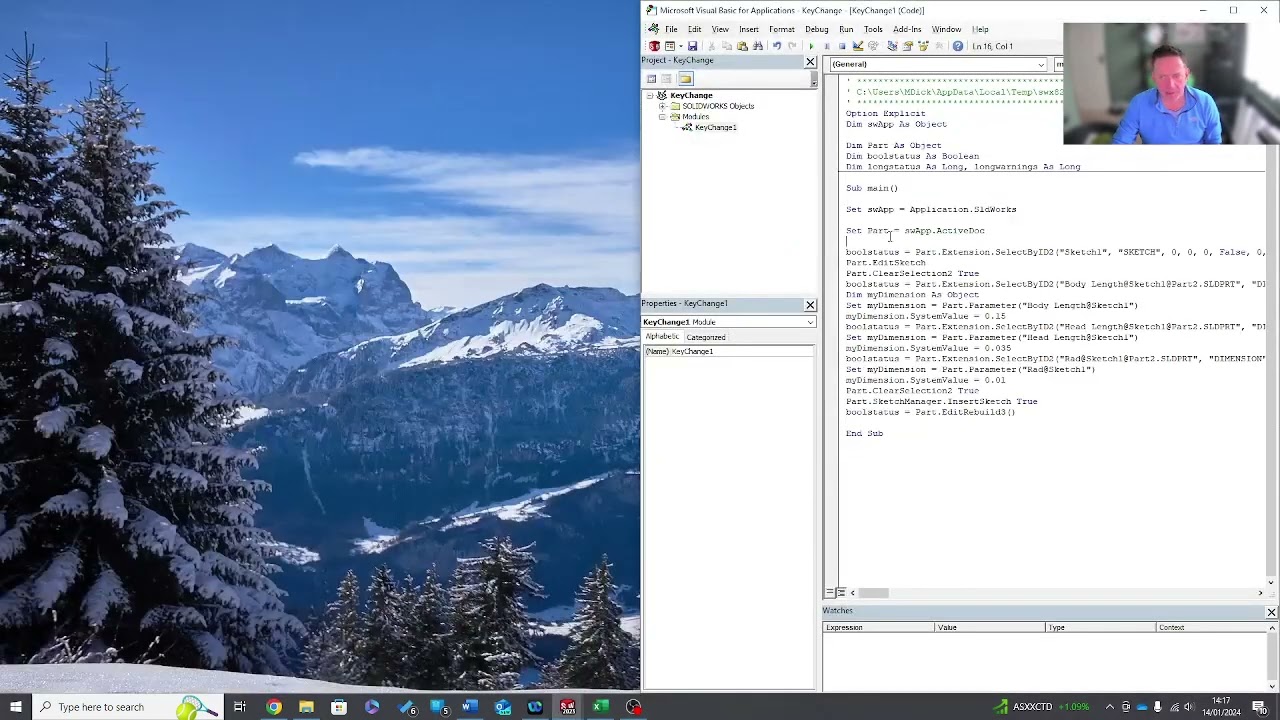Viewport: 1280px width, 720px height.
Task: Click the Undo arrow icon
Action: point(777,46)
